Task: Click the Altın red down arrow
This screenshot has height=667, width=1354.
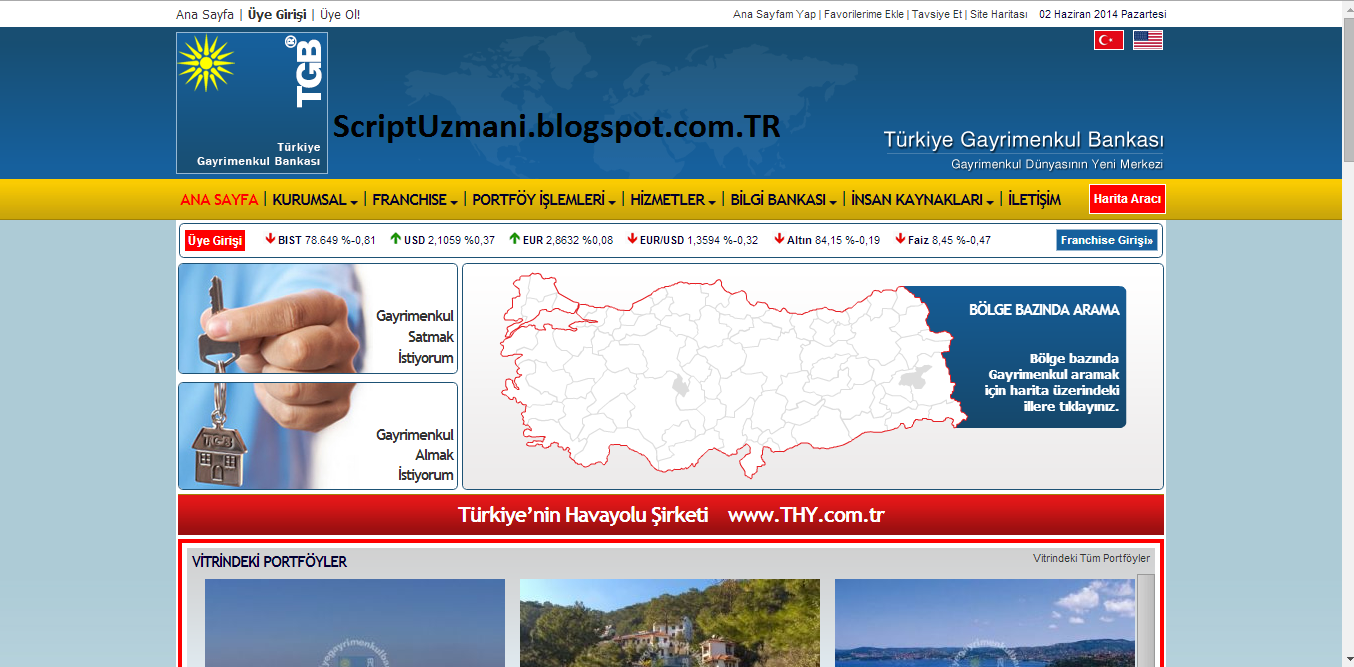Action: click(780, 239)
